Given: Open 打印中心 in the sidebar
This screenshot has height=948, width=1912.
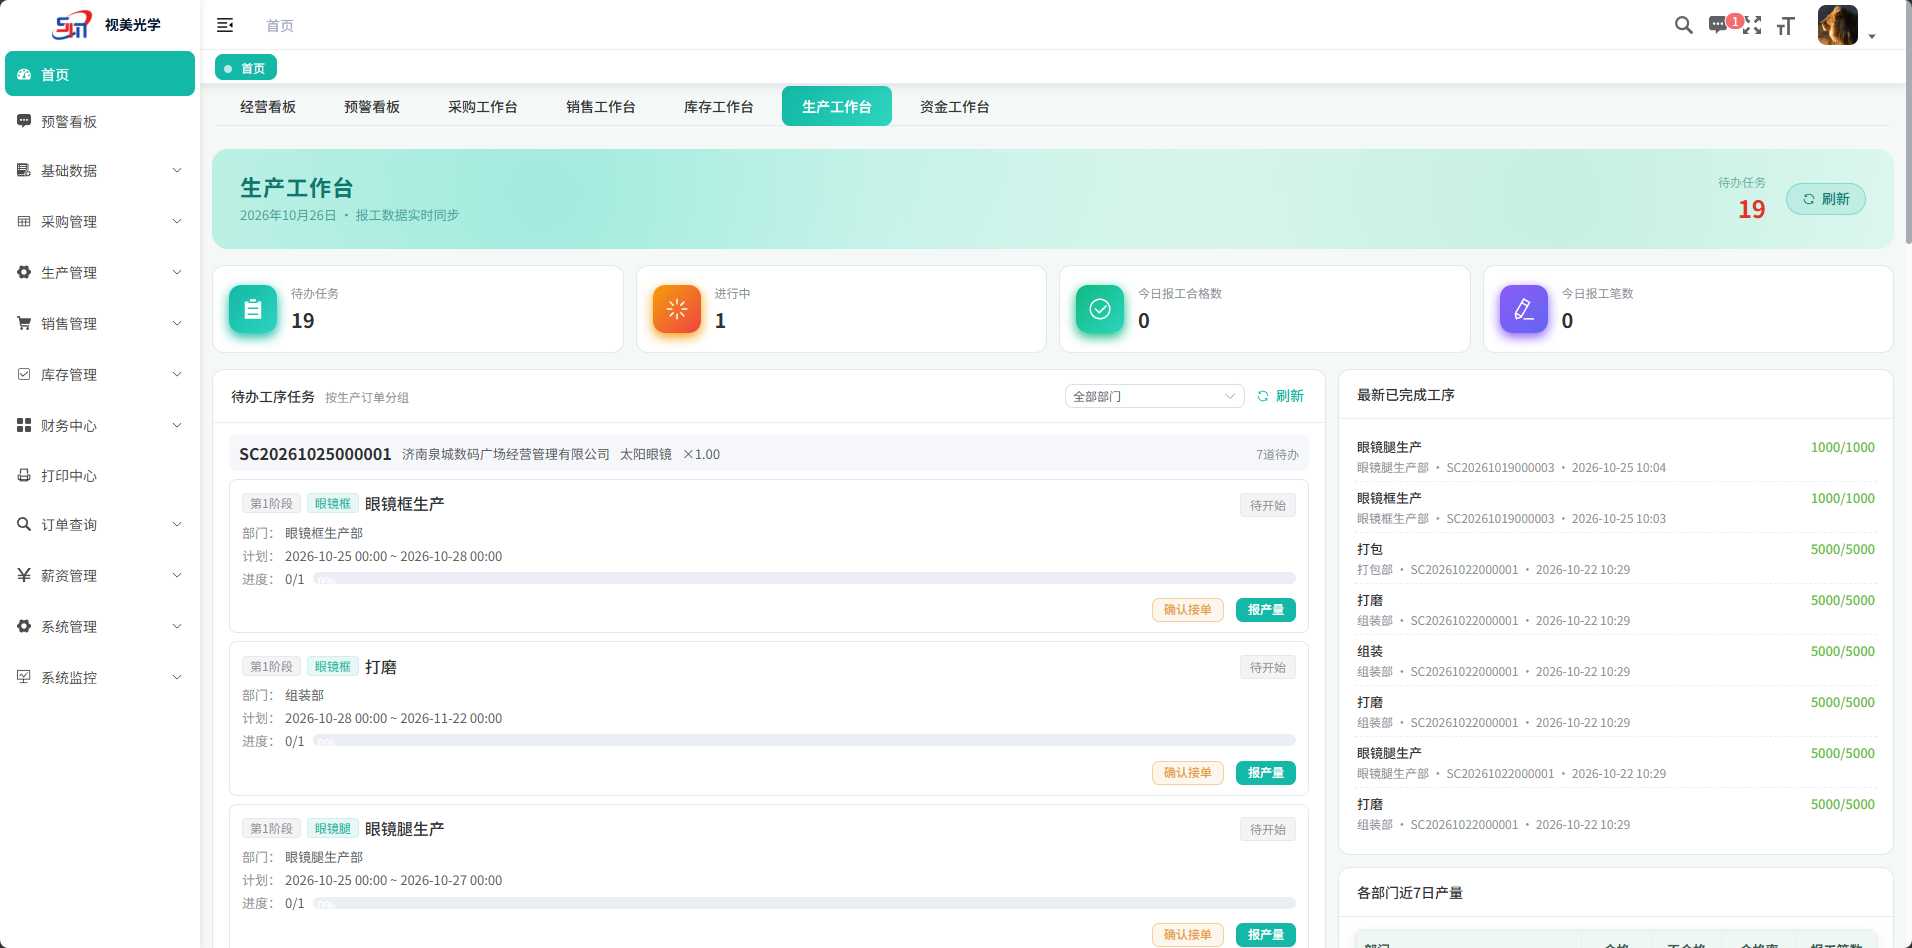Looking at the screenshot, I should [x=100, y=475].
